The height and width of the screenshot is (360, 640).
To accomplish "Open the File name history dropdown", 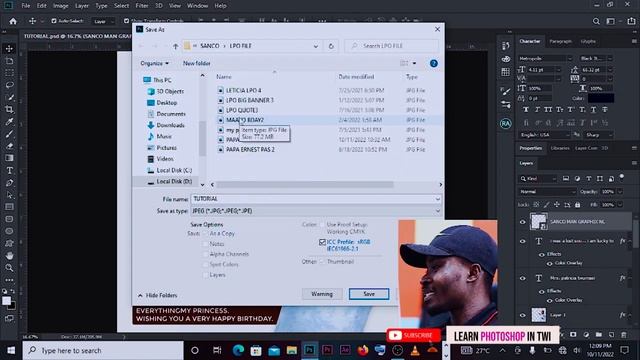I will pyautogui.click(x=438, y=199).
